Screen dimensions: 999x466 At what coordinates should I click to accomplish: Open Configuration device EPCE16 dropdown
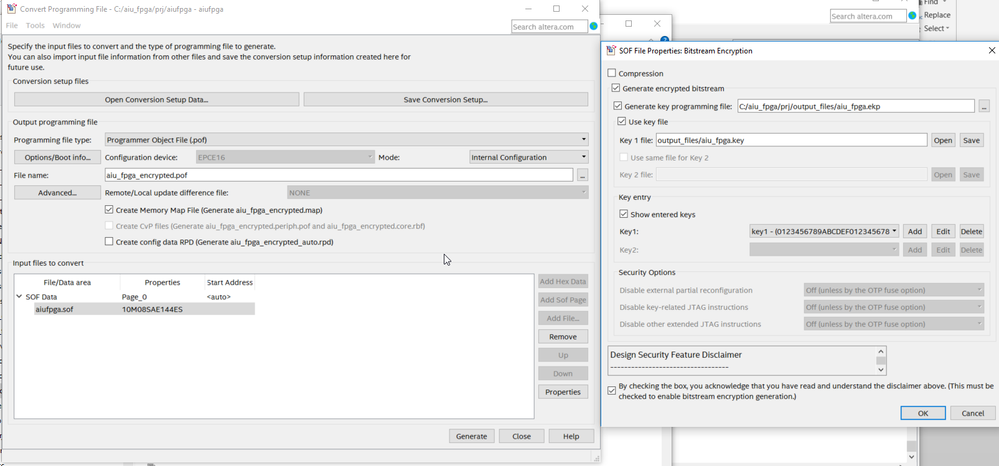[x=285, y=157]
